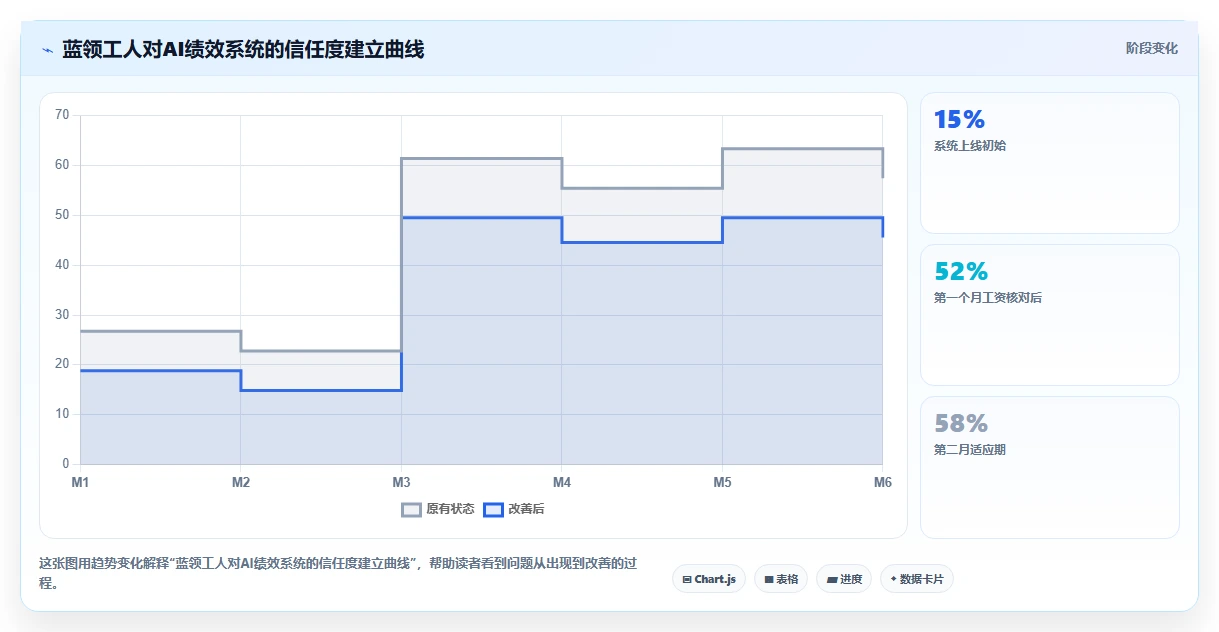Click the 原有状态 legend label
This screenshot has height=632, width=1219.
(450, 509)
